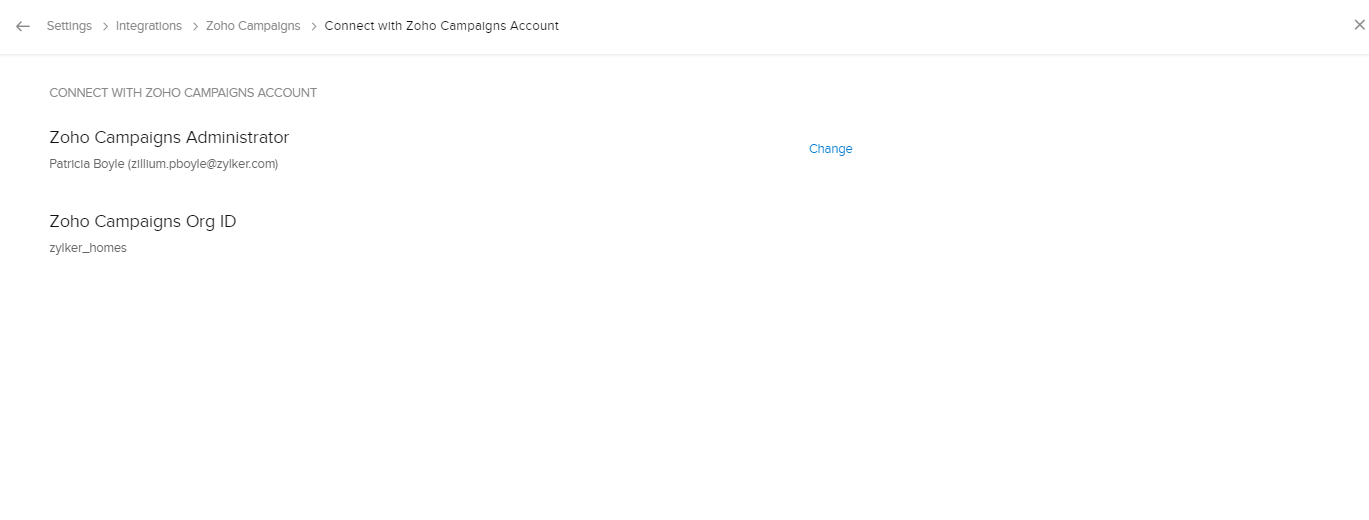Close the settings page with X icon
The image size is (1369, 520).
coord(1359,26)
